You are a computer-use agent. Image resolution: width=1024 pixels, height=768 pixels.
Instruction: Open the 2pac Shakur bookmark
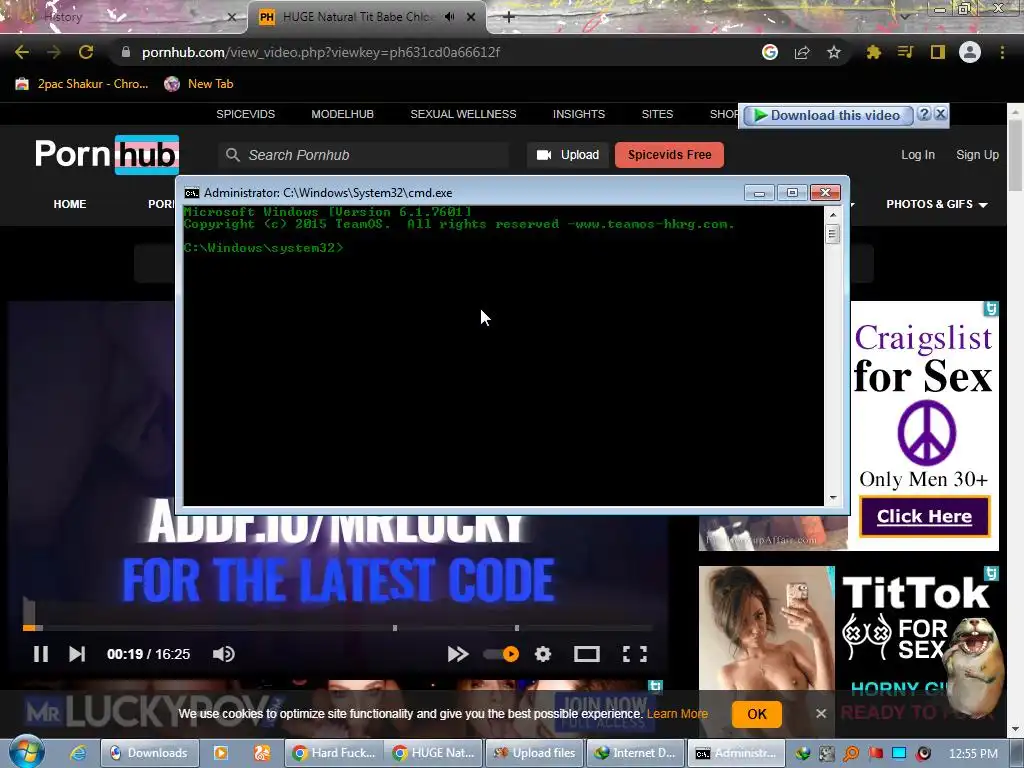pos(82,84)
